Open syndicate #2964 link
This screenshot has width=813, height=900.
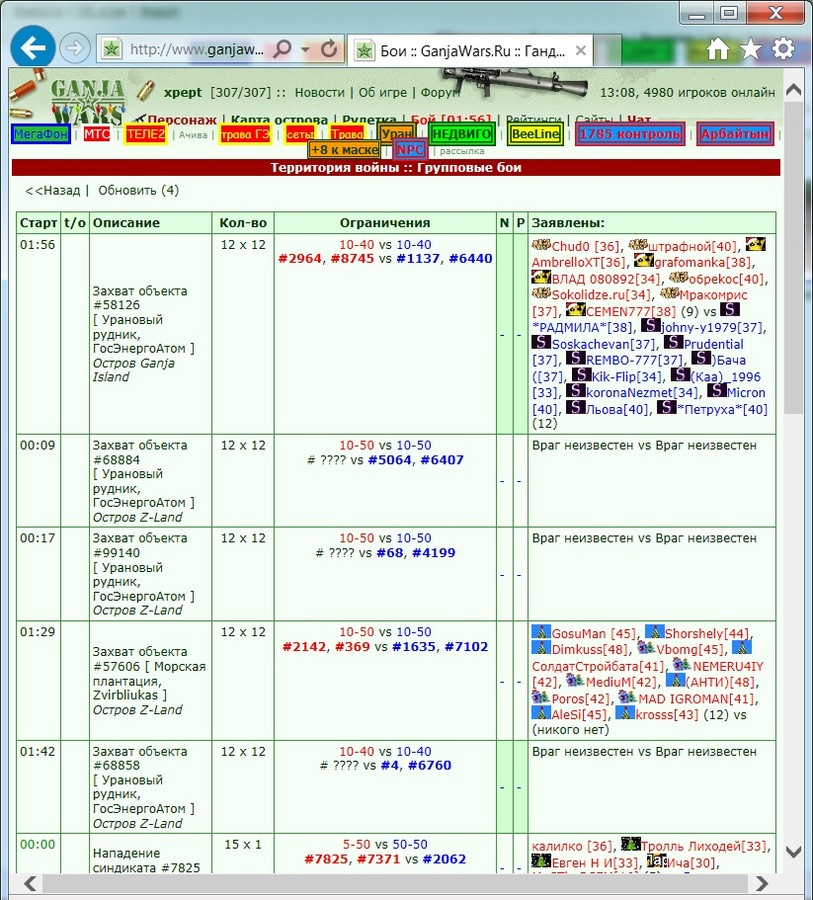pyautogui.click(x=301, y=259)
